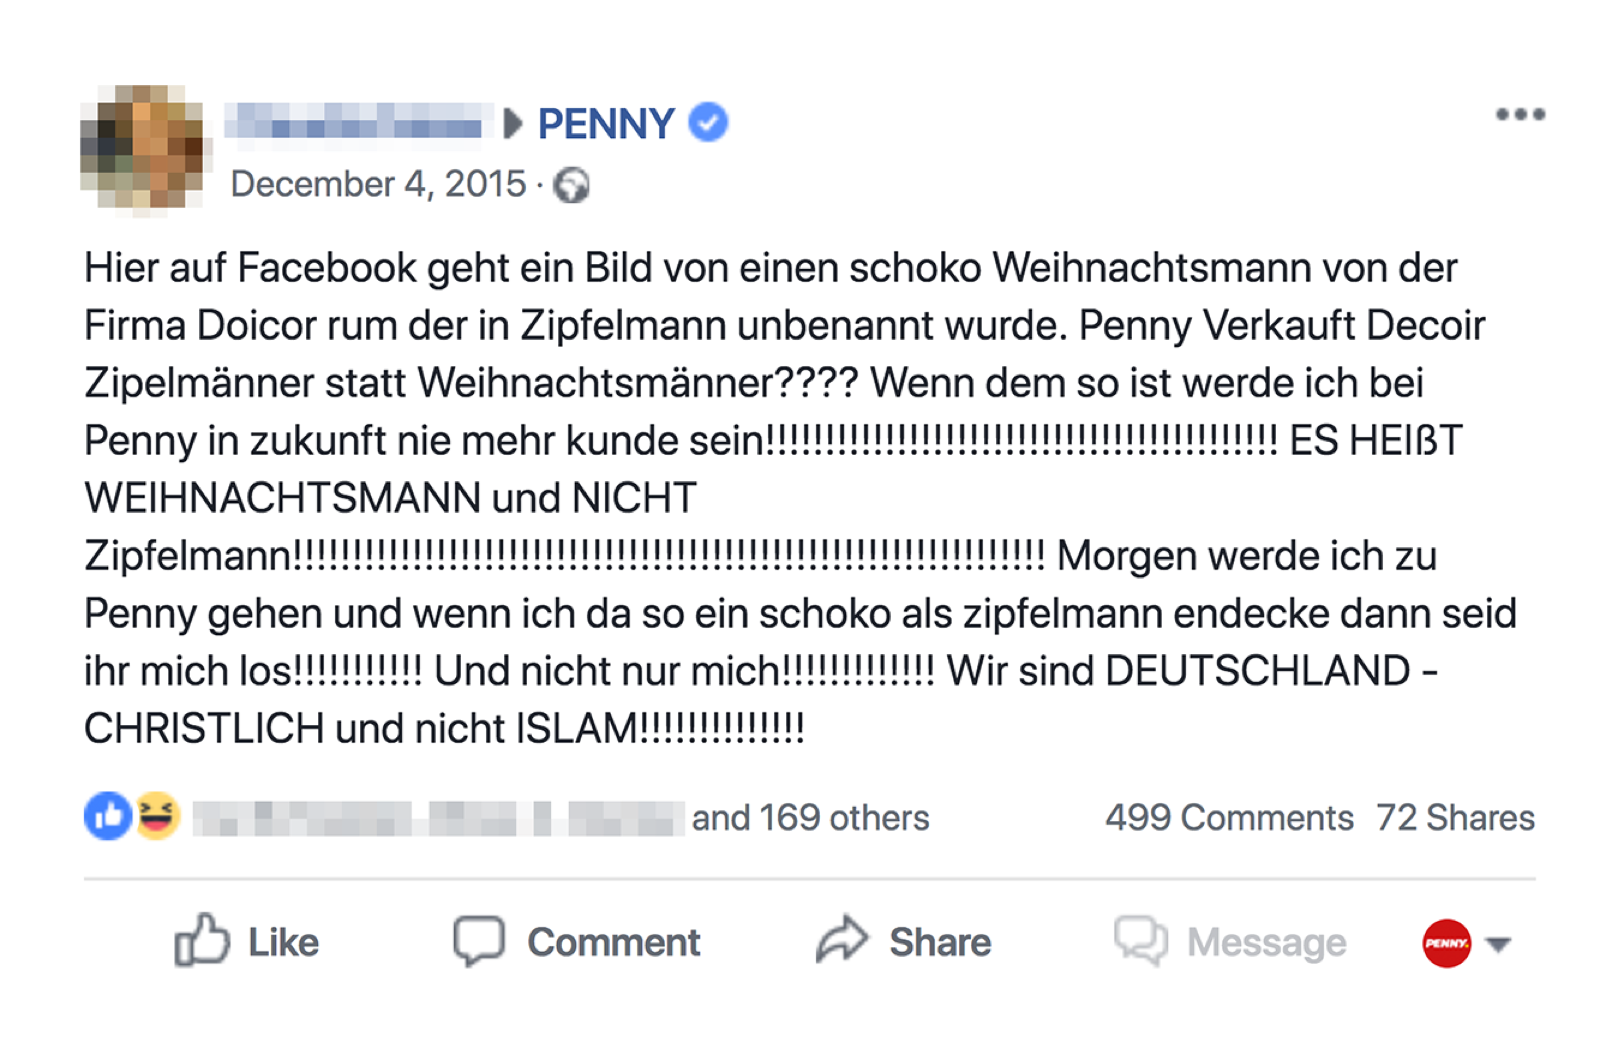Click the thumbs-up icon in Like button
The image size is (1618, 1042).
coord(202,941)
